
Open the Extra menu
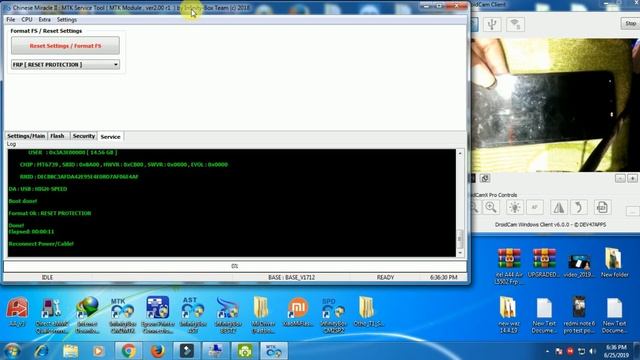[x=44, y=20]
